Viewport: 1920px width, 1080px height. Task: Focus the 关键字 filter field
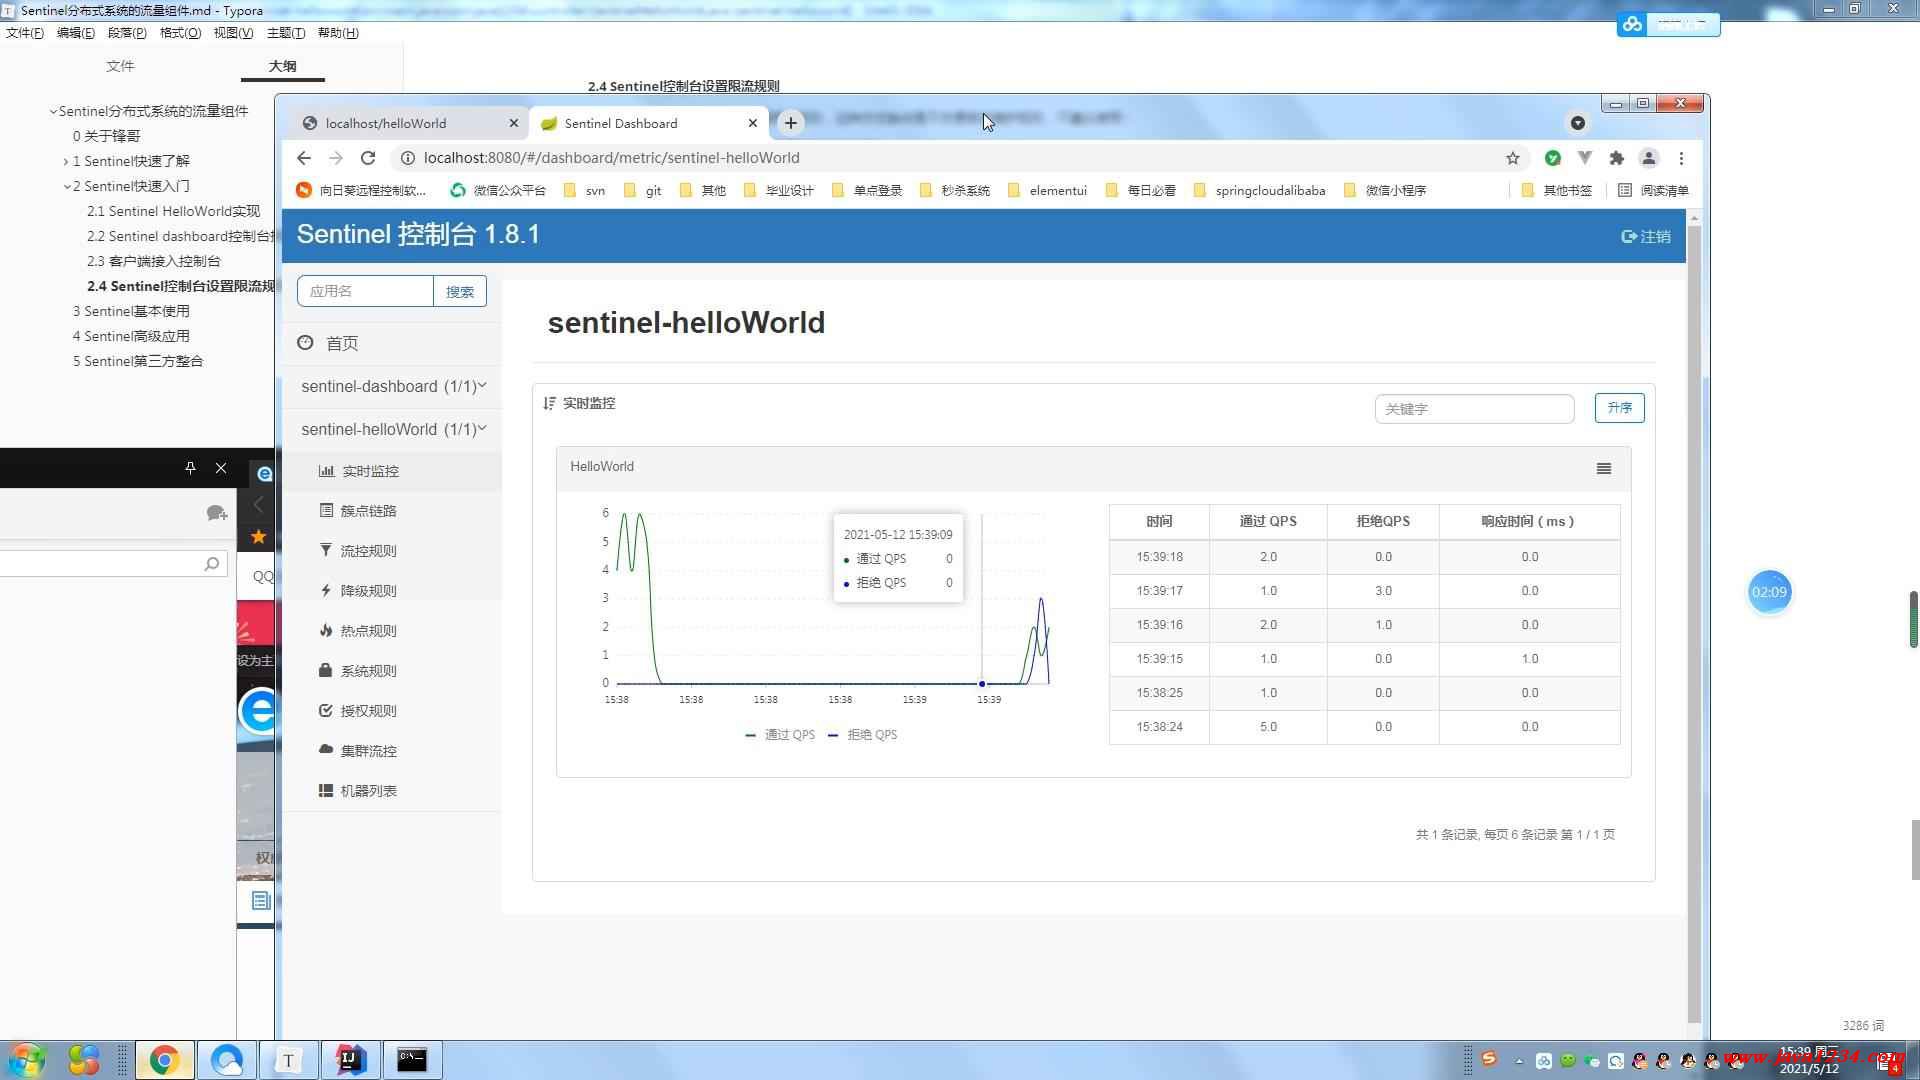tap(1474, 409)
